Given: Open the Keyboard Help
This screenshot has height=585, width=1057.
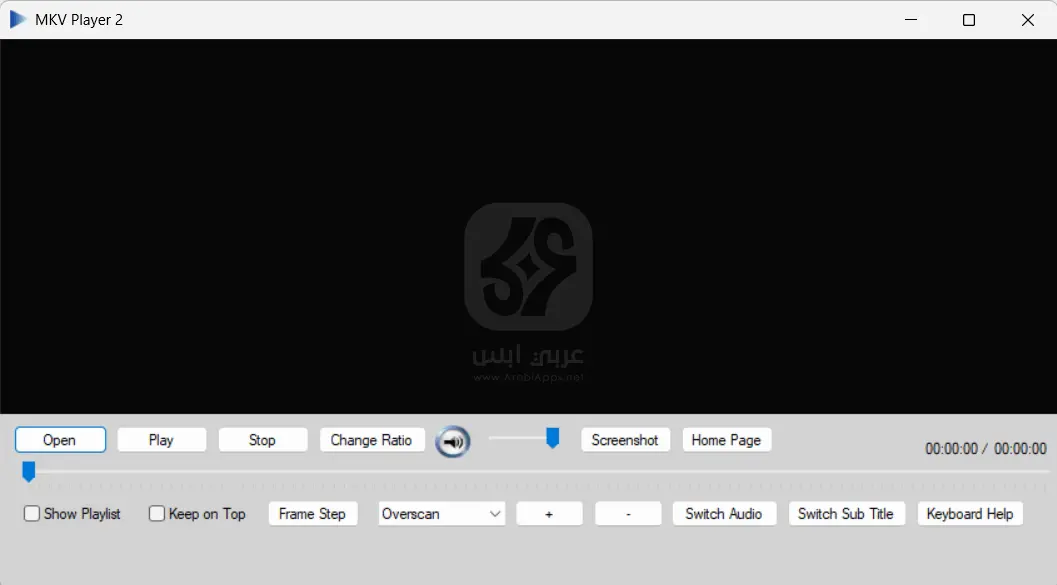Looking at the screenshot, I should pos(969,513).
